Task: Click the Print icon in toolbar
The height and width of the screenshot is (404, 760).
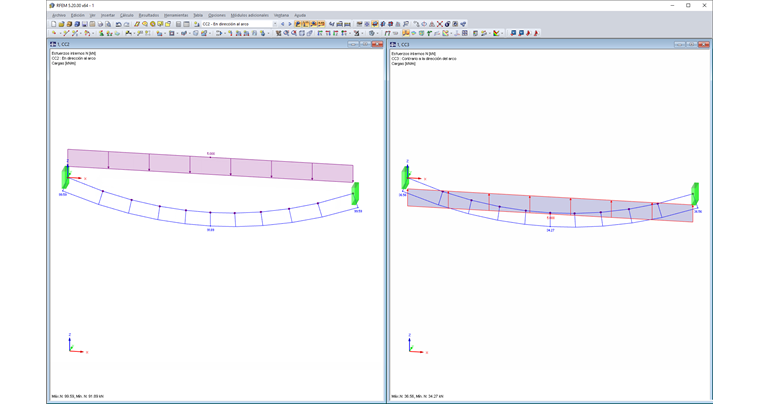Action: point(100,24)
